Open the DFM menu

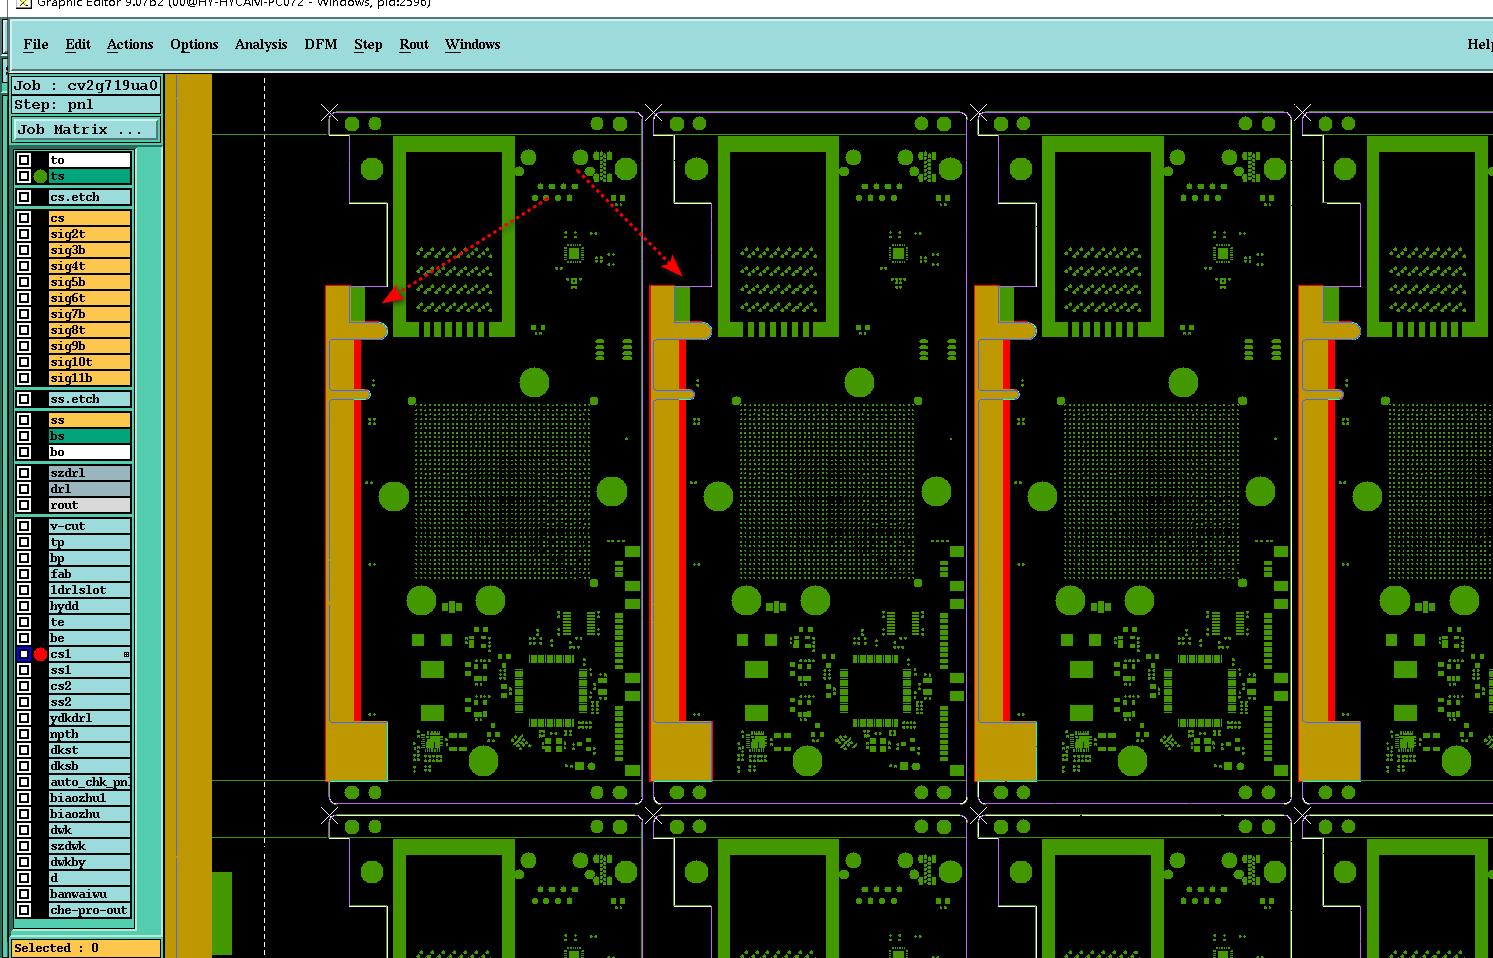pos(321,44)
